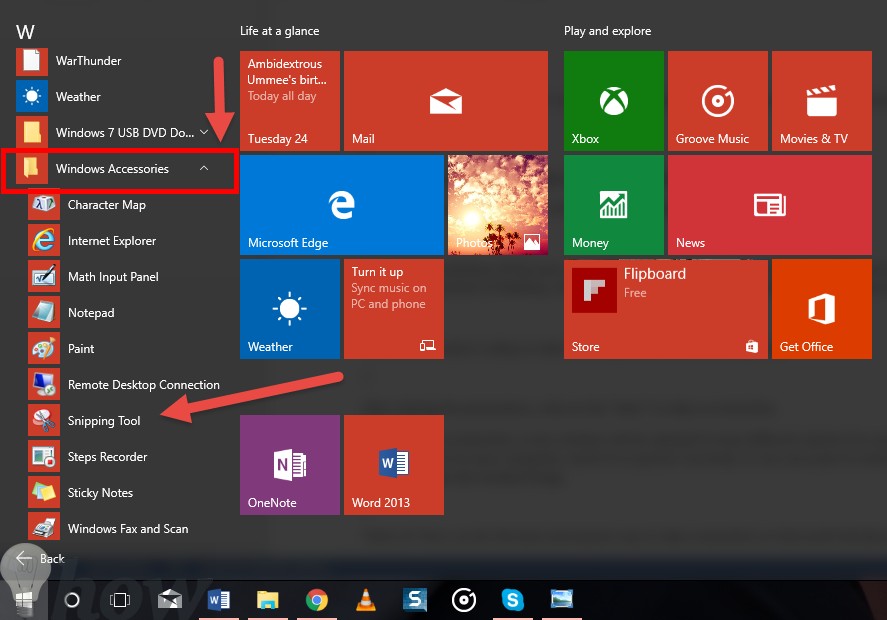Open VLC media player from the taskbar
This screenshot has width=887, height=620.
(x=366, y=600)
